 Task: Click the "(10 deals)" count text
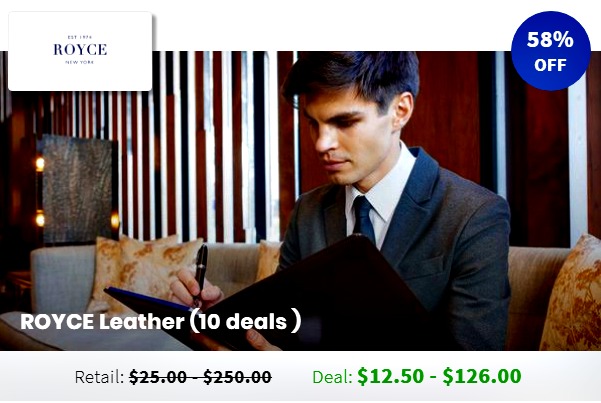coord(246,321)
